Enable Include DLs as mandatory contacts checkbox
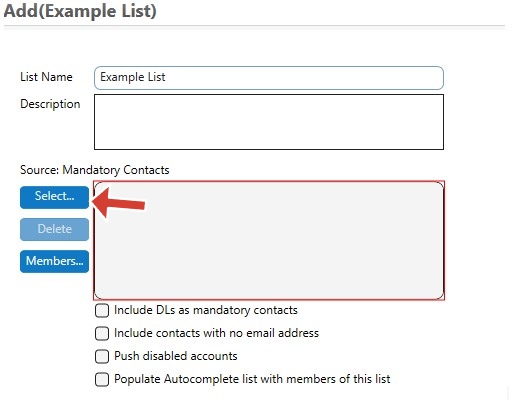Image resolution: width=521 pixels, height=400 pixels. tap(102, 310)
